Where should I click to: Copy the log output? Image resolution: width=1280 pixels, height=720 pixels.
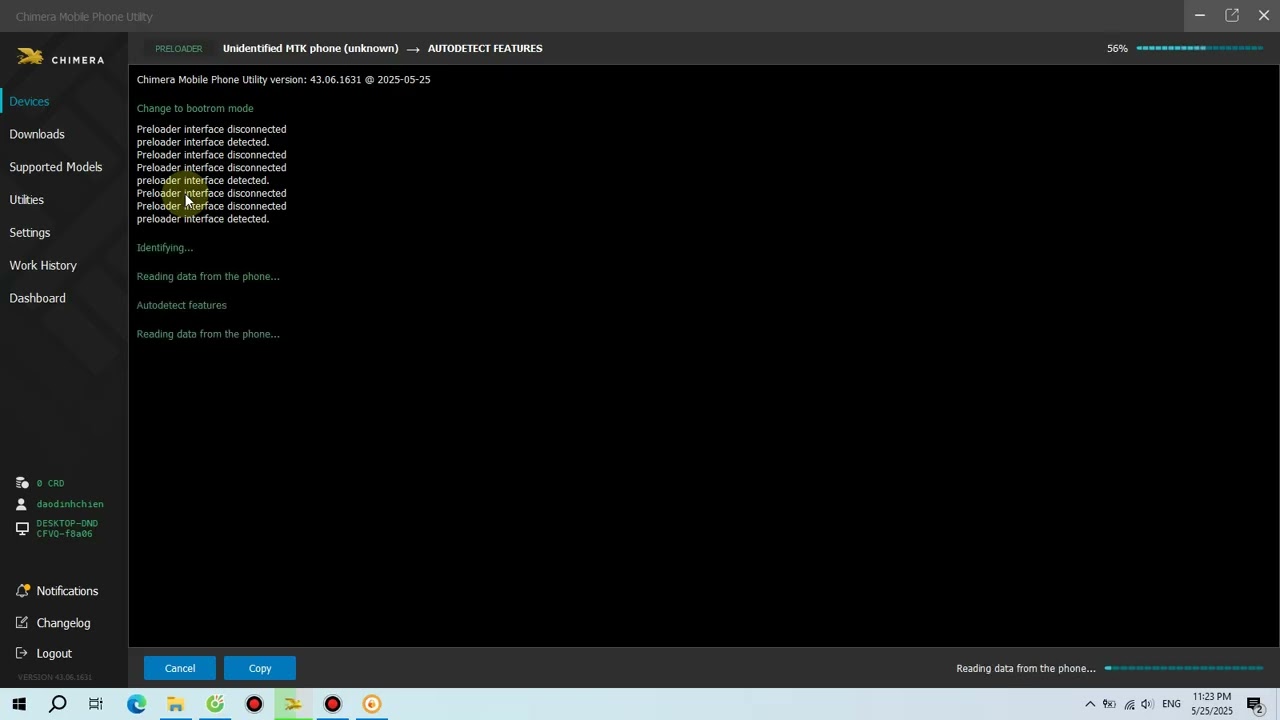[x=260, y=668]
